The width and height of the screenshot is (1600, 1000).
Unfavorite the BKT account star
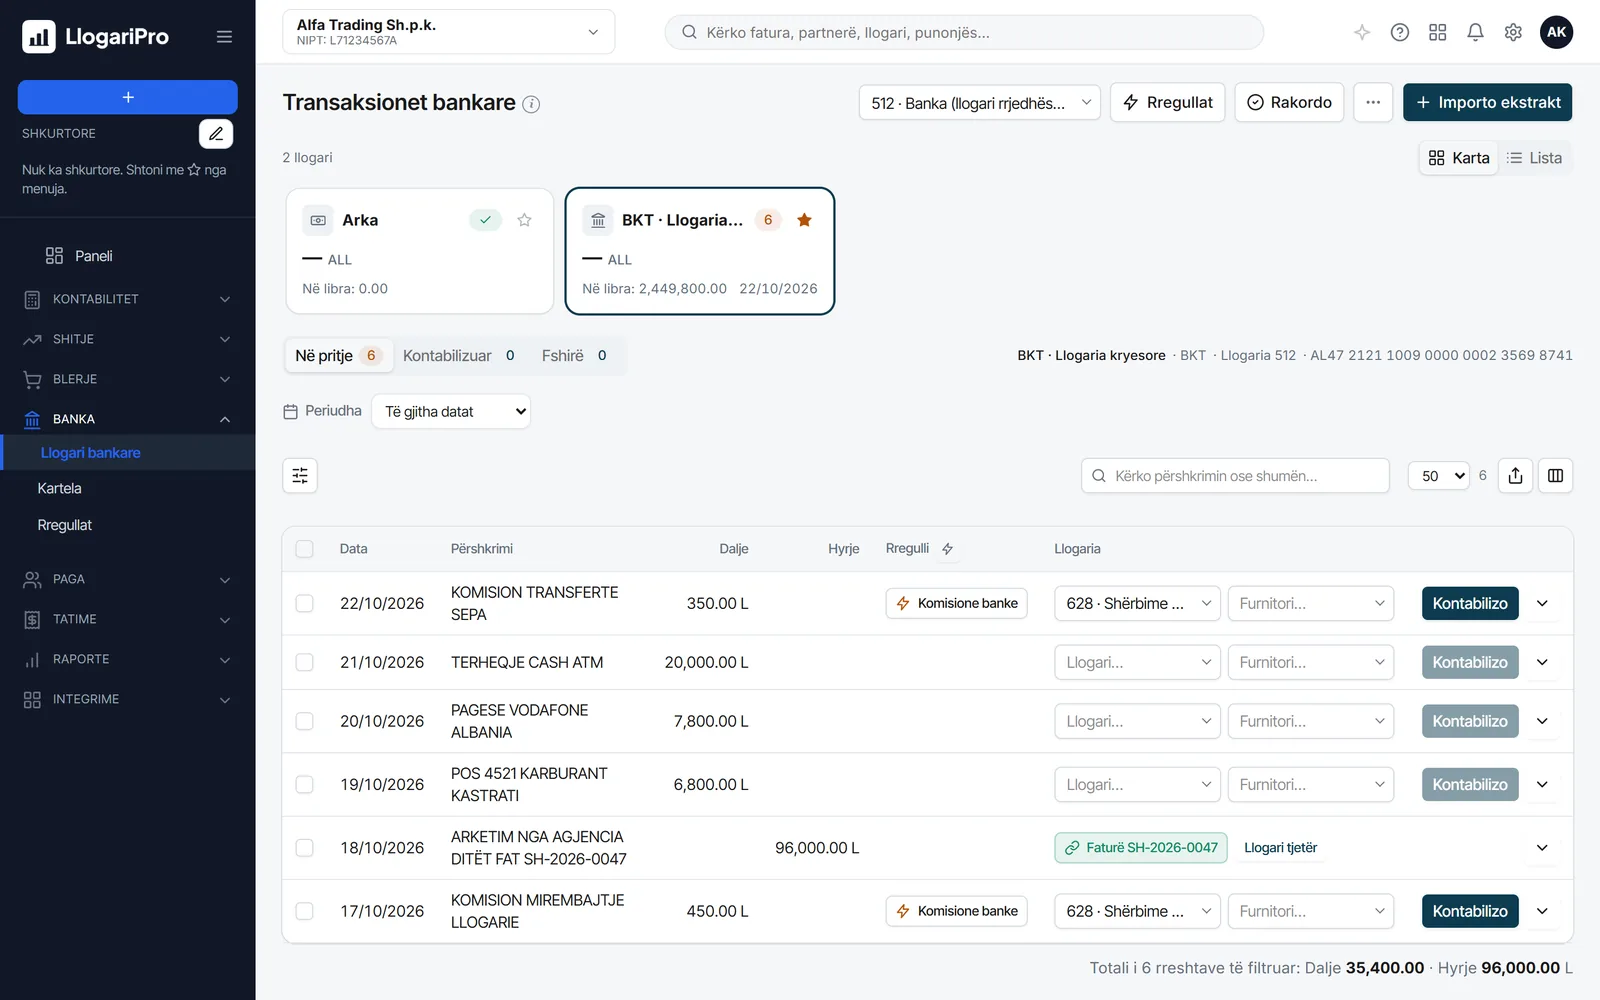pos(804,220)
